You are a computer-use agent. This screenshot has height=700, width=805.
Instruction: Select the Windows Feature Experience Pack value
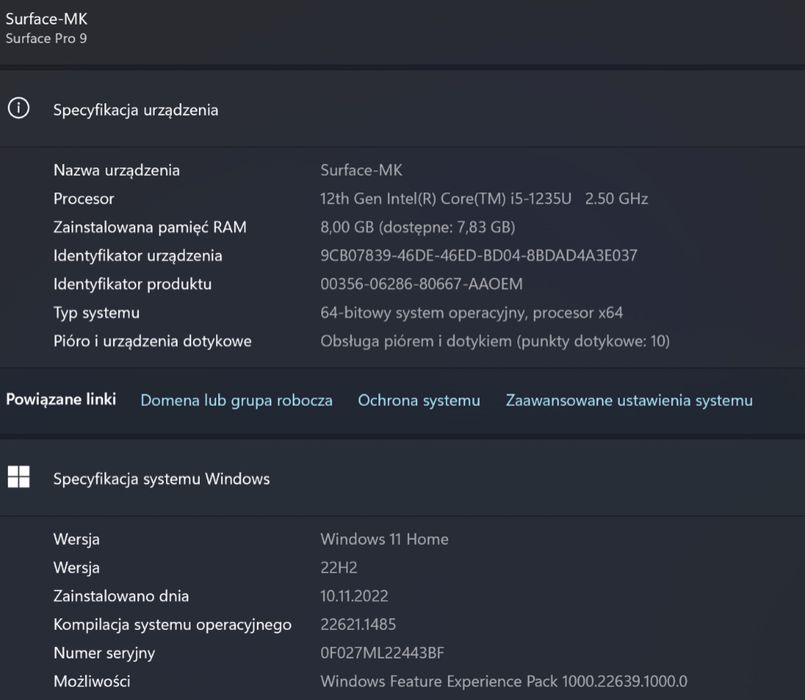click(504, 682)
